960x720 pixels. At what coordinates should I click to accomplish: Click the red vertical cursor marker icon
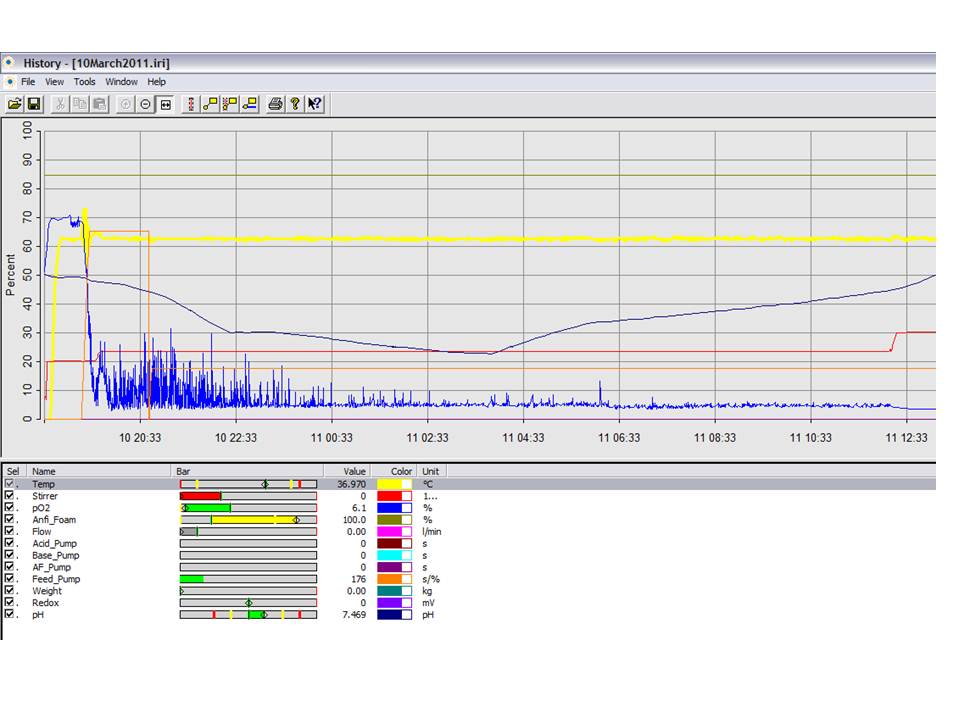tap(190, 104)
